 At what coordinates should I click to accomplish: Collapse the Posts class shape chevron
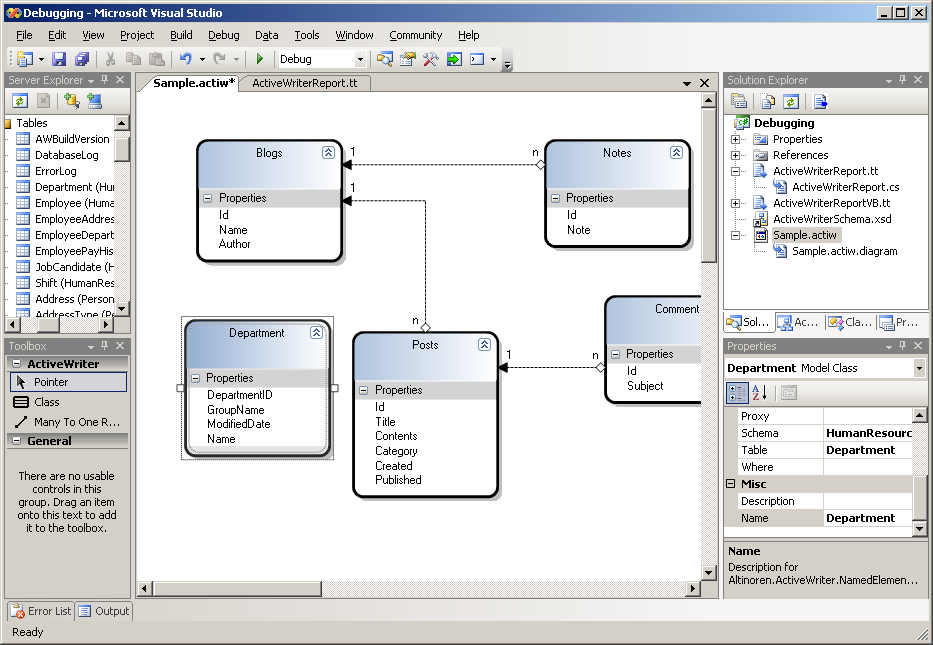click(484, 344)
